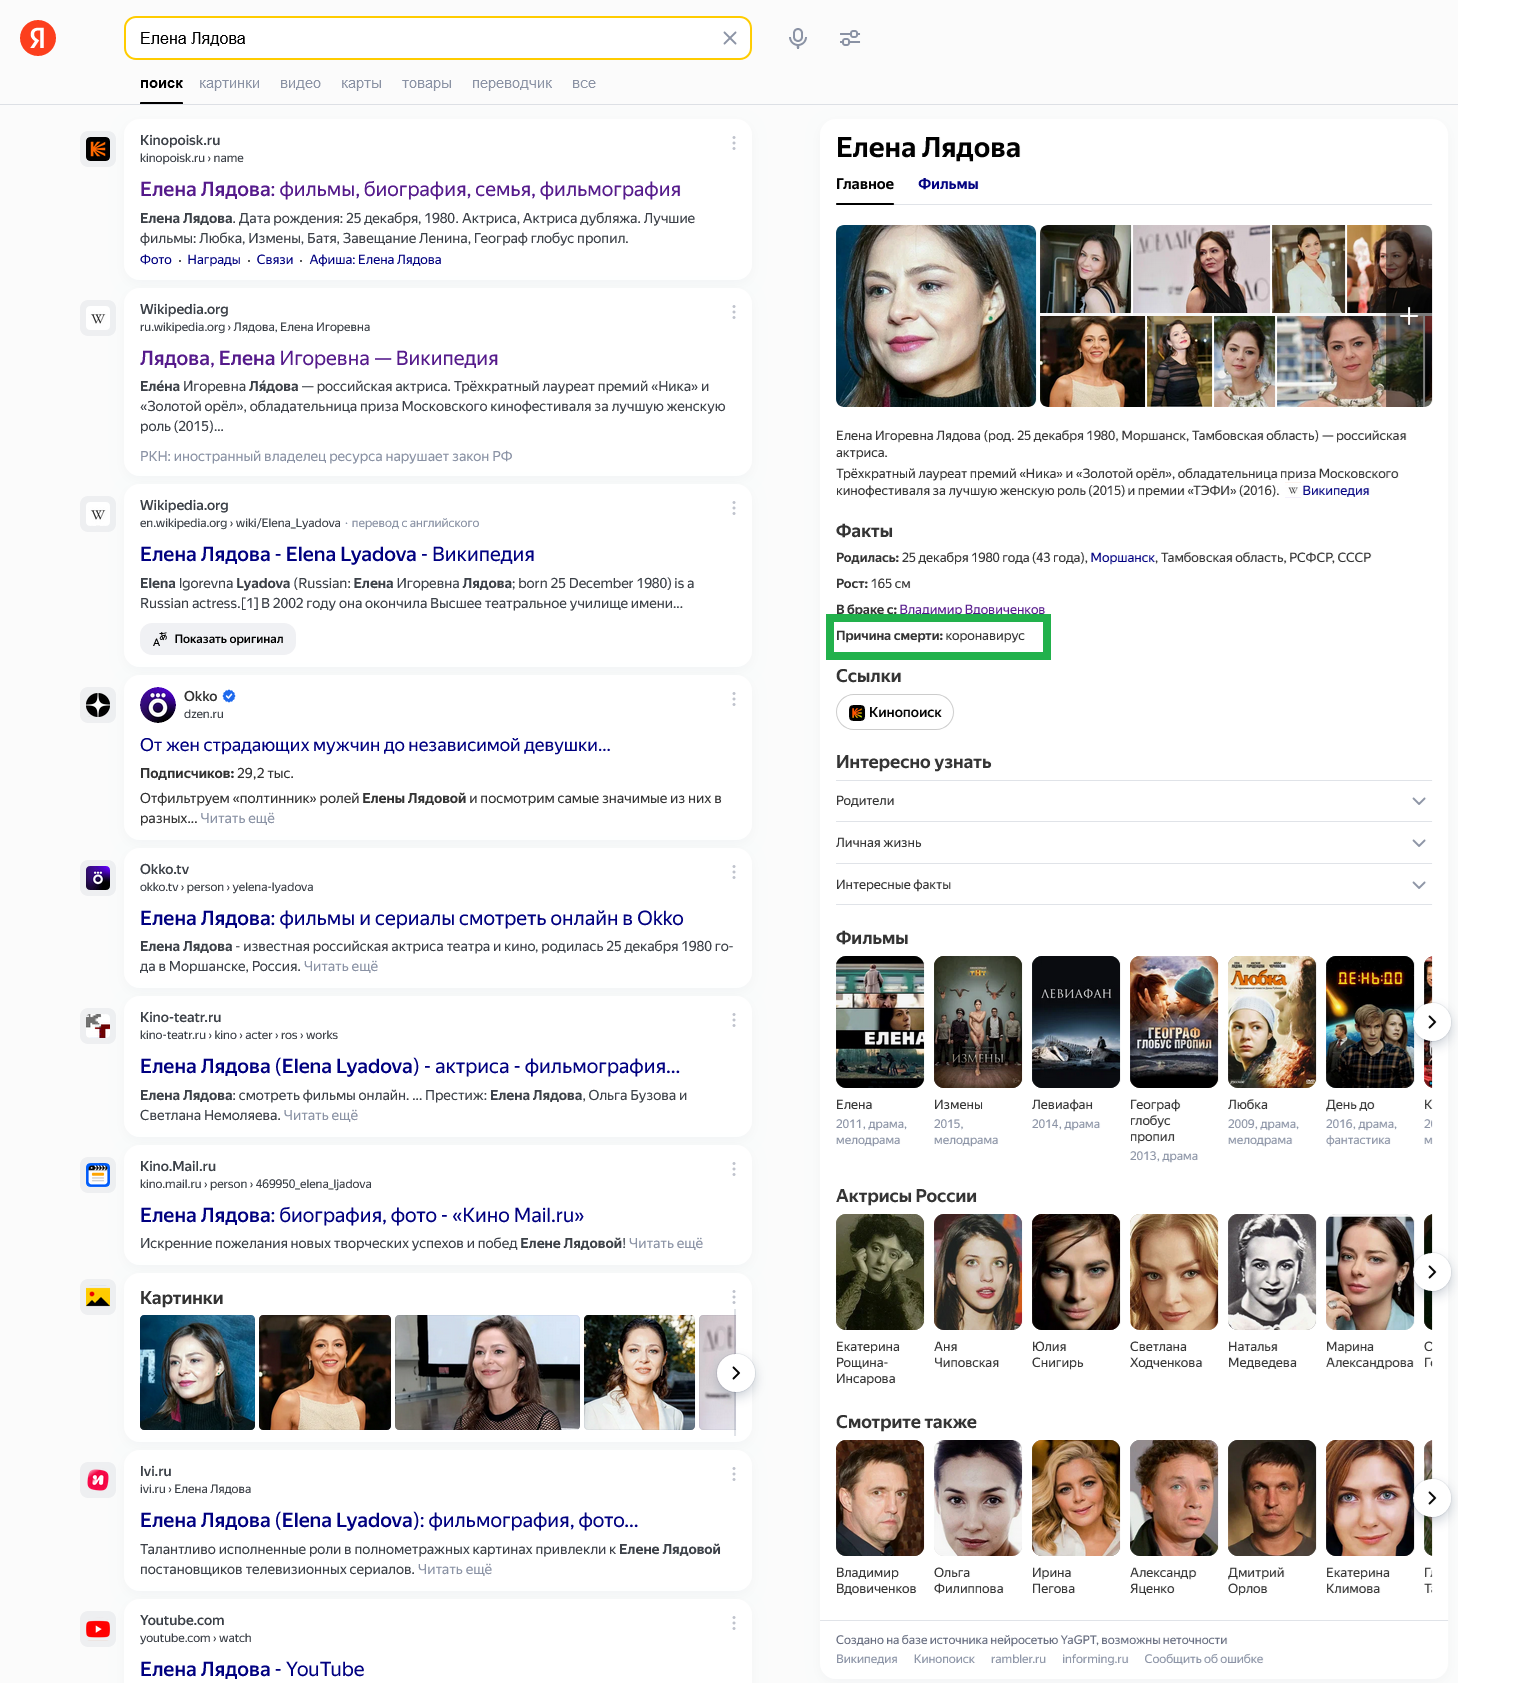This screenshot has height=1683, width=1513.
Task: Open the three-dot menu for the Okko.tv result
Action: tap(734, 872)
